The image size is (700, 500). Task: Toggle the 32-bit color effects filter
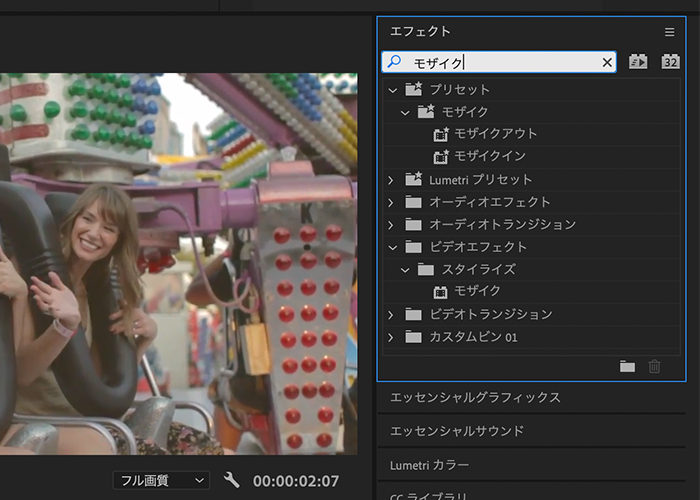coord(670,63)
